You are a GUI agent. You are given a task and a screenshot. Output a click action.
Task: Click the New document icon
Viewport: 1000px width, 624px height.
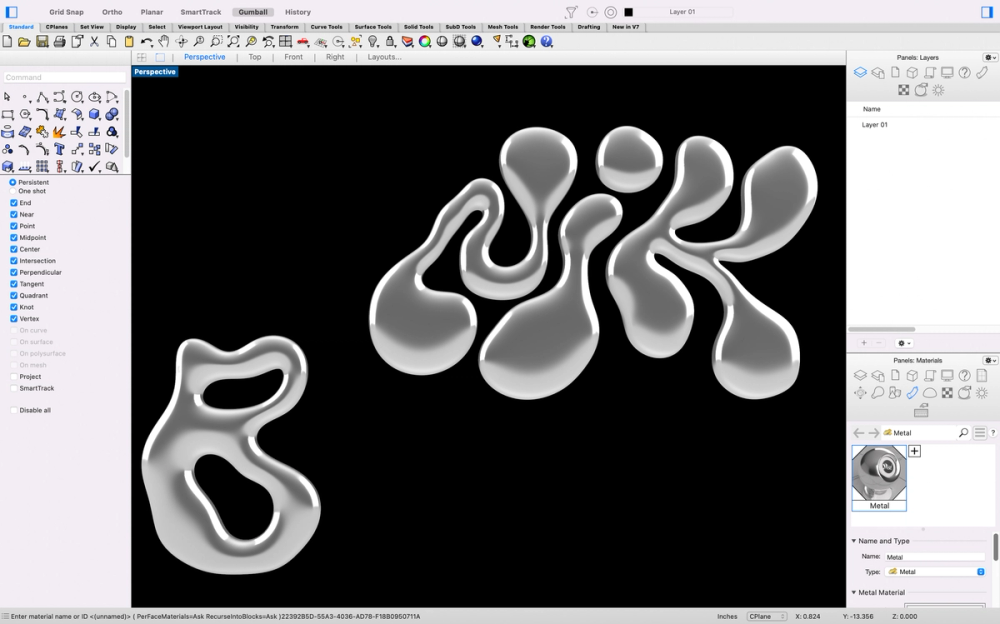(x=7, y=41)
